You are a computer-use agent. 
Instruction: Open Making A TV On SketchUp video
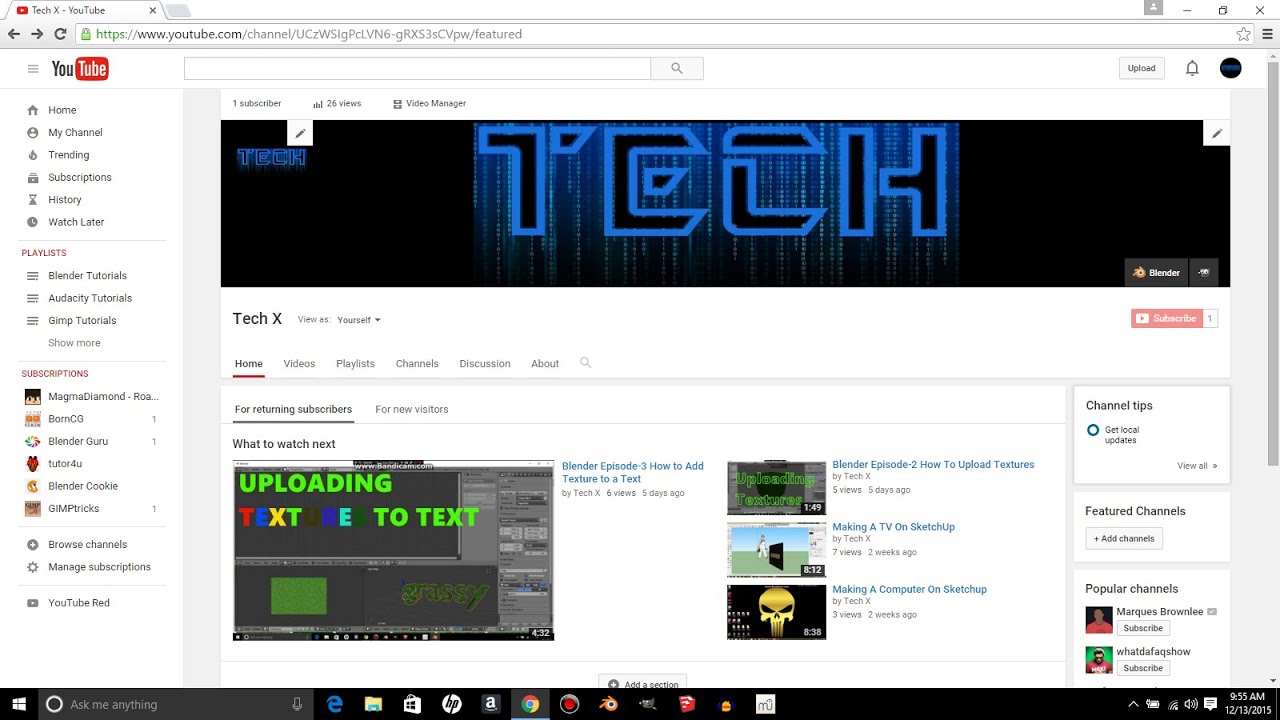click(x=893, y=527)
